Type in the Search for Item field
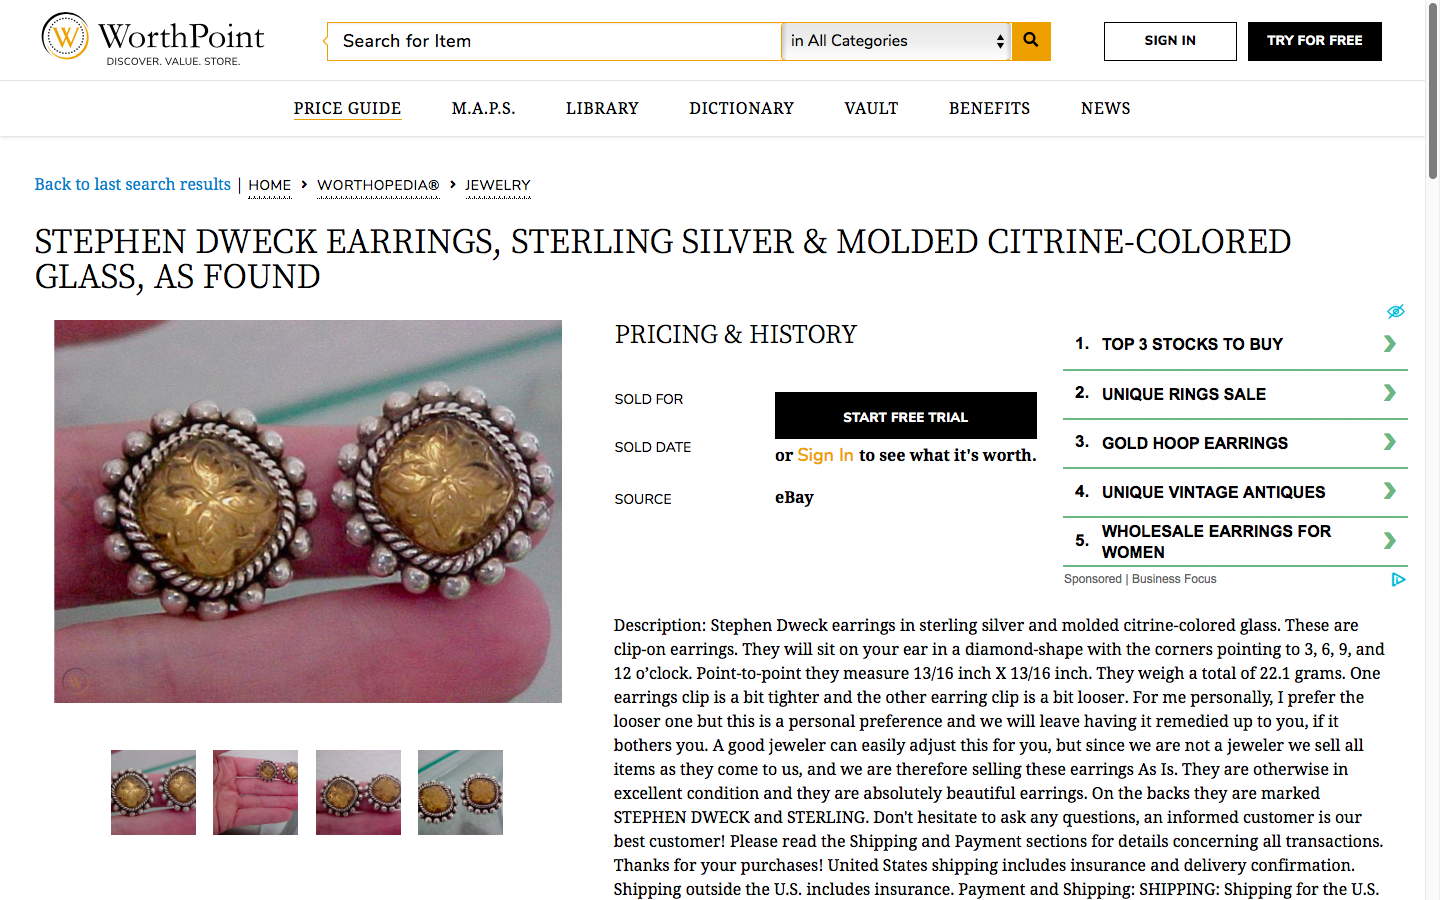The image size is (1440, 900). [555, 41]
